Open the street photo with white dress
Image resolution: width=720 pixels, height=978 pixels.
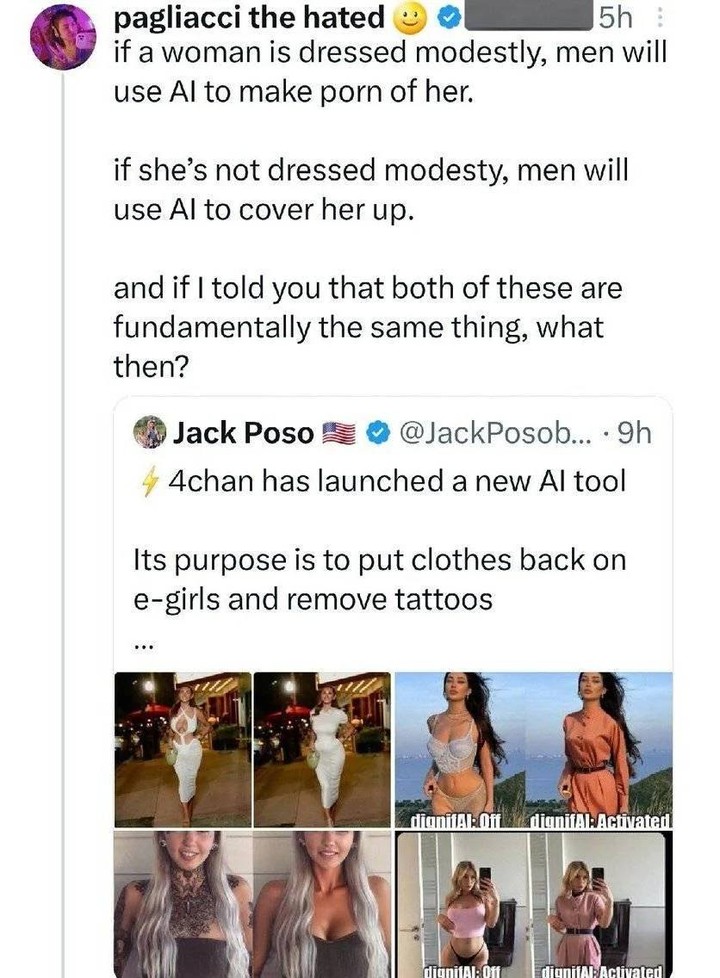(x=252, y=748)
